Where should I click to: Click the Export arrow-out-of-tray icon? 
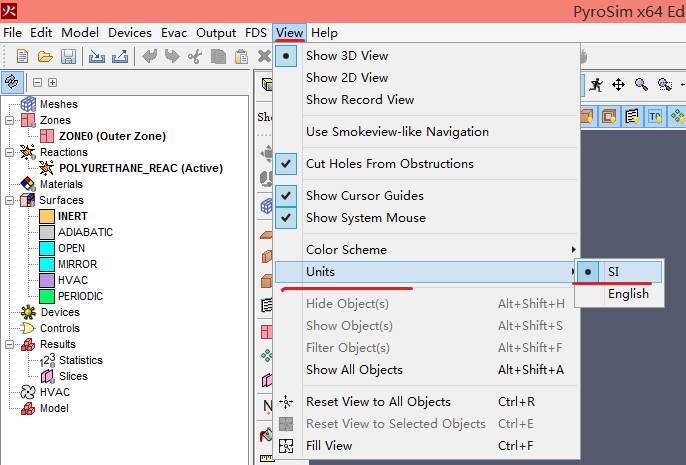click(120, 56)
